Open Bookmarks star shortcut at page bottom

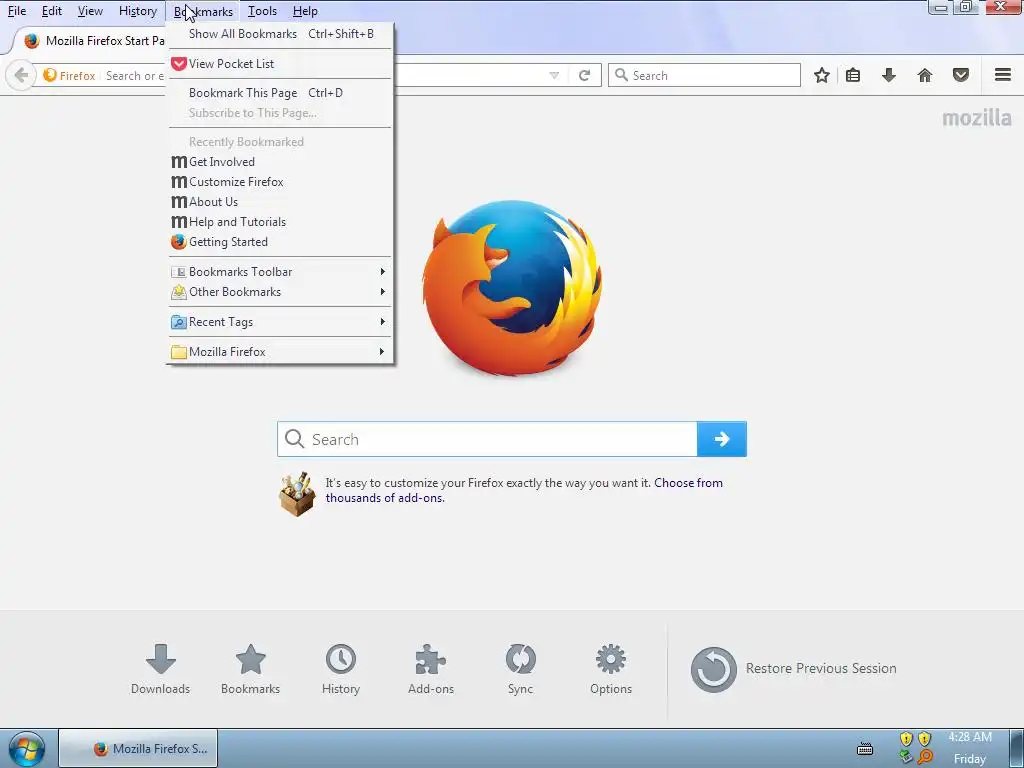click(251, 669)
